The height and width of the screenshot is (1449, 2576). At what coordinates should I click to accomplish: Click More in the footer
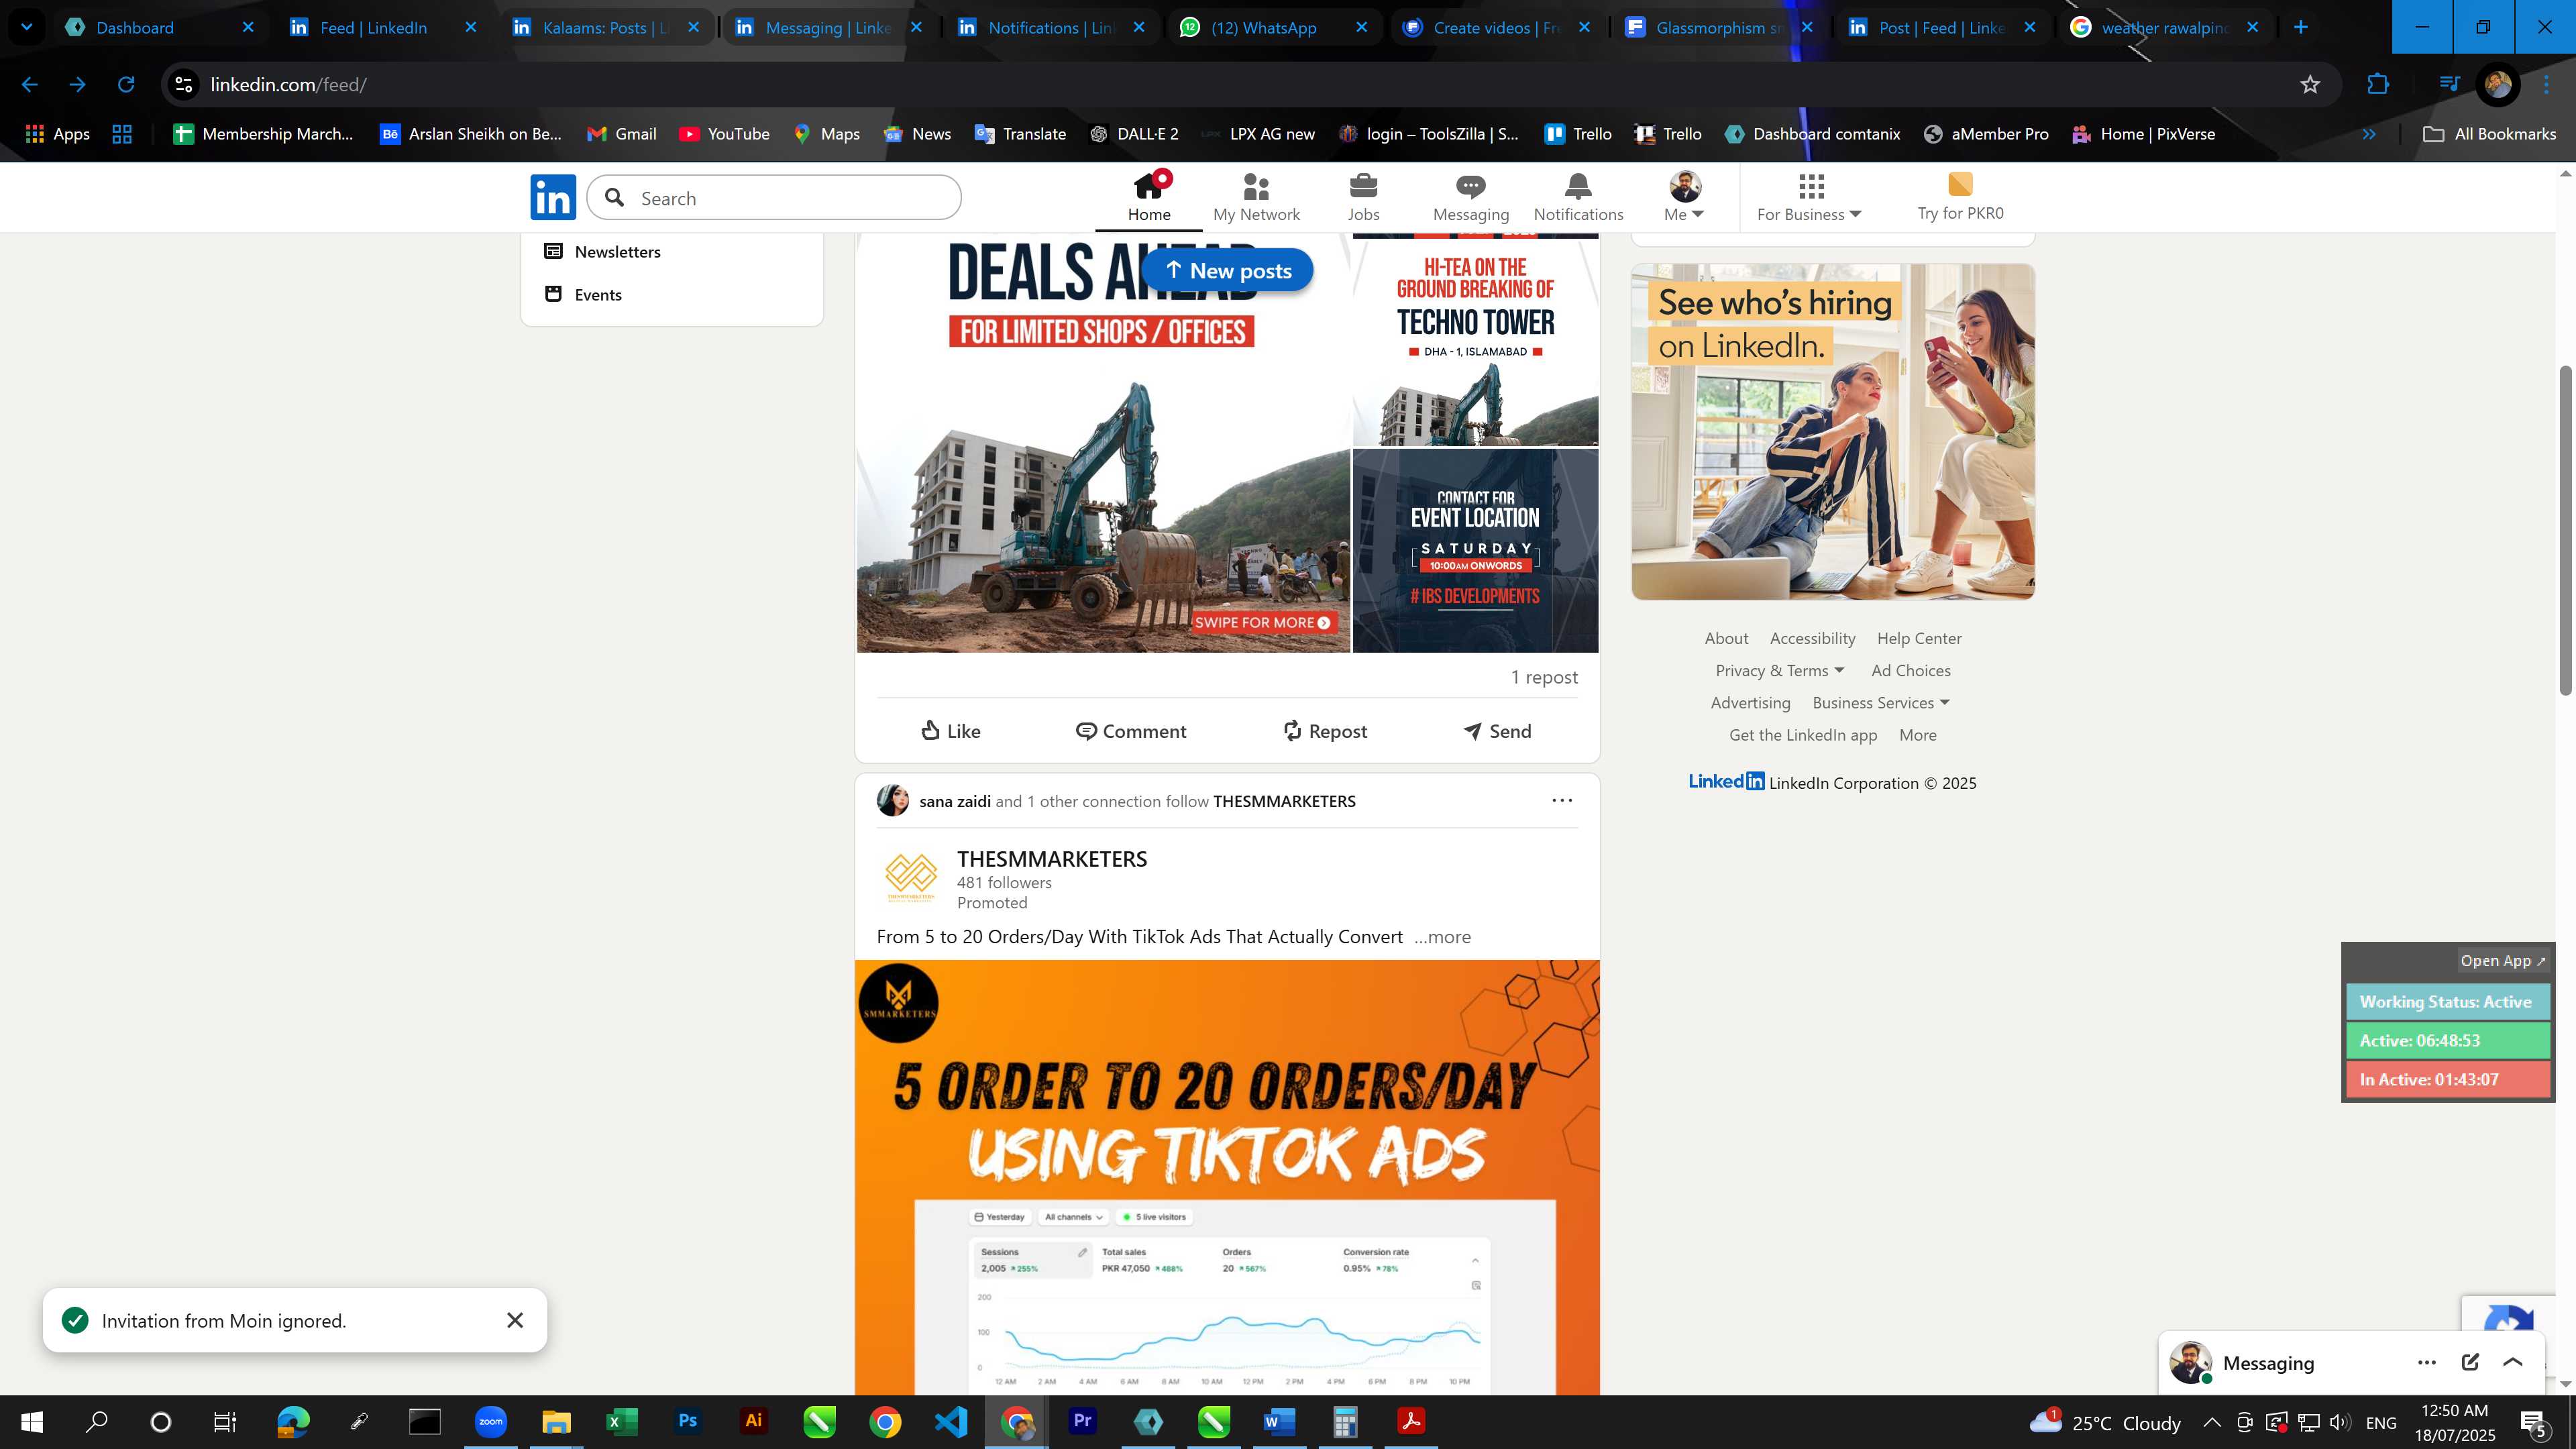1917,735
